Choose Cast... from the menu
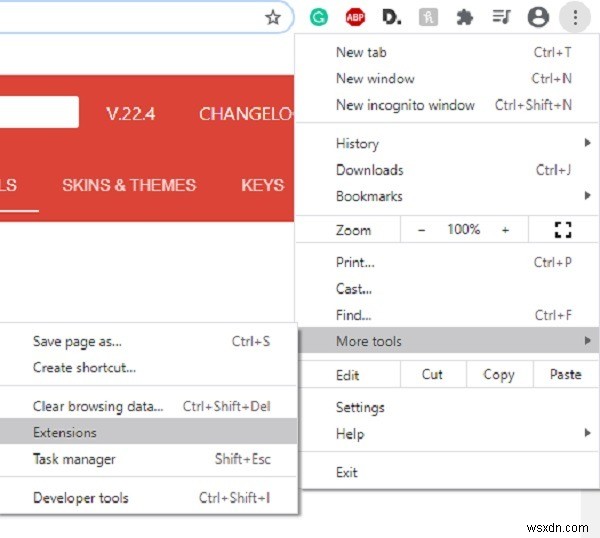Image resolution: width=600 pixels, height=538 pixels. [x=447, y=289]
